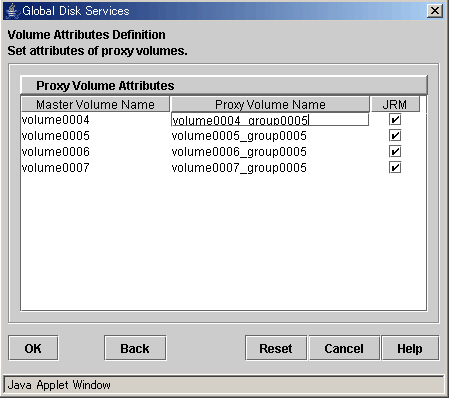
Task: Cancel the volume attributes dialog
Action: pyautogui.click(x=344, y=348)
